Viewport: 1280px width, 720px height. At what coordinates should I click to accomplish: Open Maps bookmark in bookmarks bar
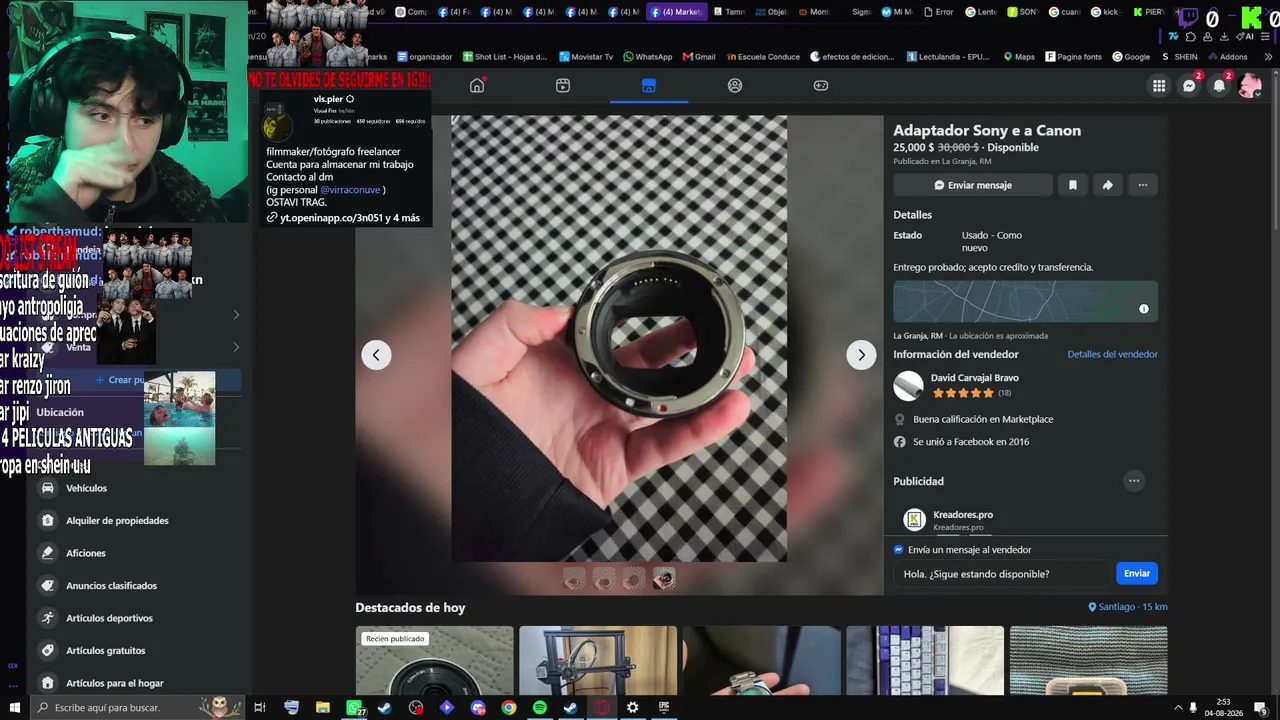(1019, 57)
